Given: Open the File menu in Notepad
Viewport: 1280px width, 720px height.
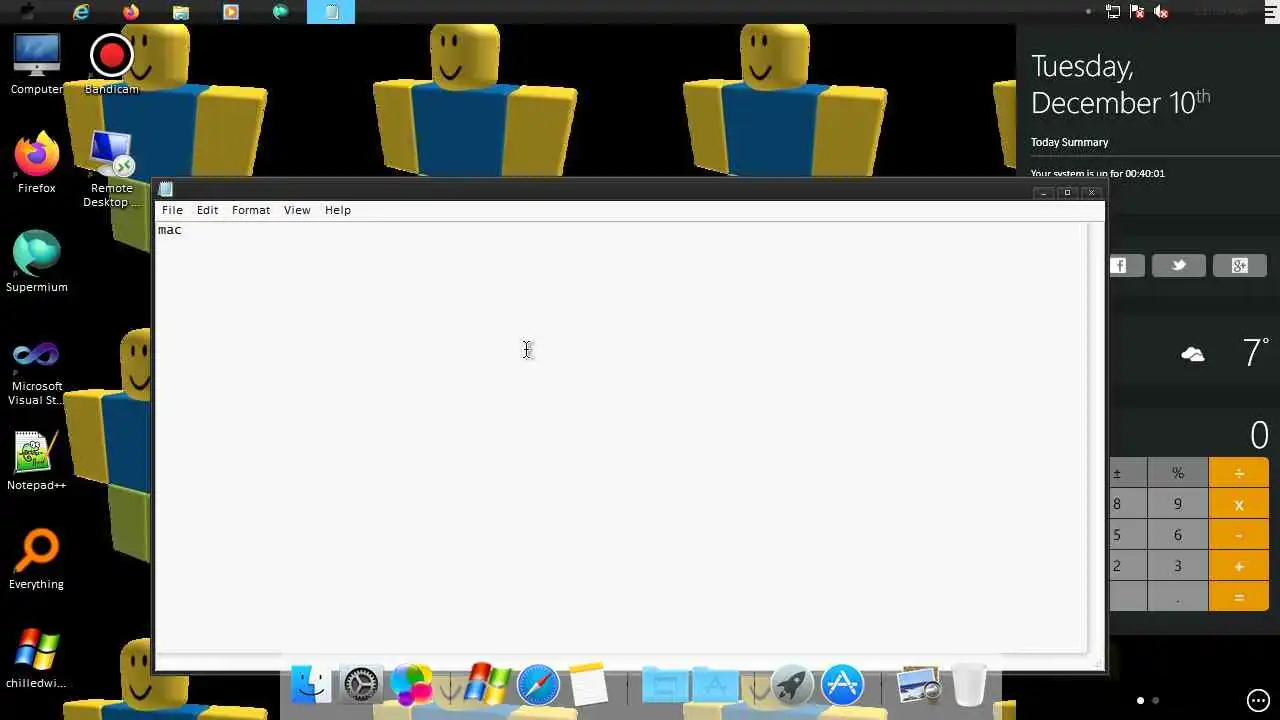Looking at the screenshot, I should [x=172, y=210].
